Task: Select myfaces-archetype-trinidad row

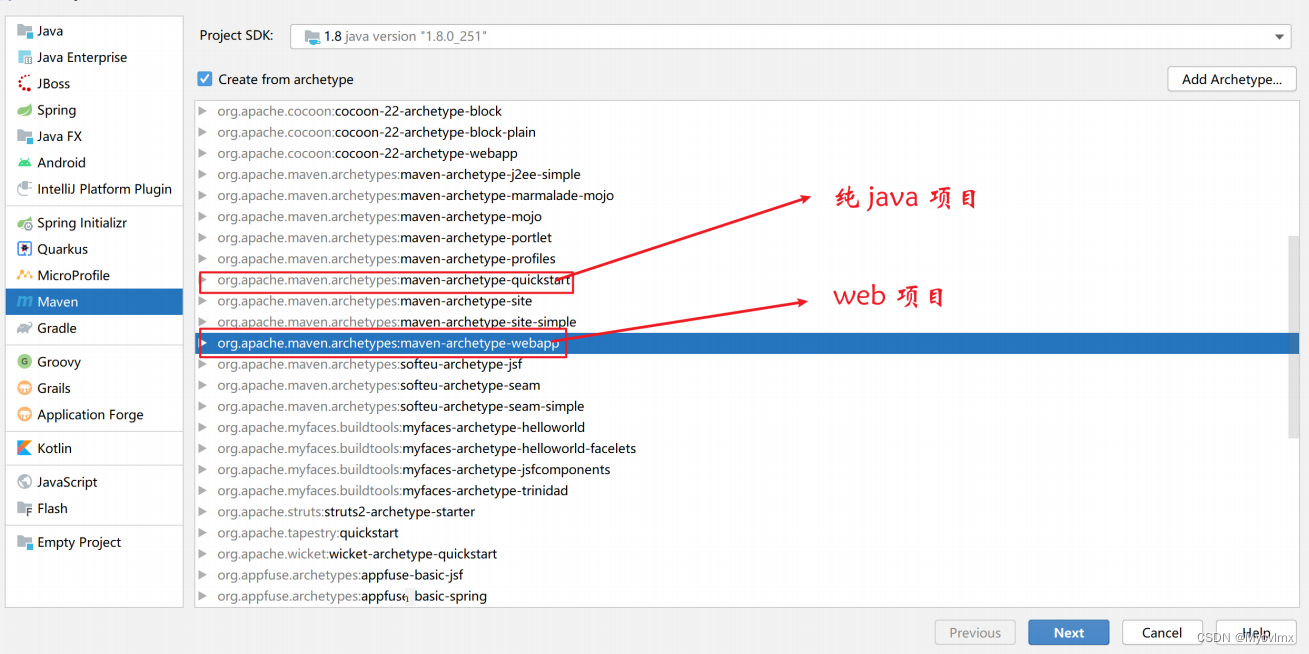Action: coord(746,490)
